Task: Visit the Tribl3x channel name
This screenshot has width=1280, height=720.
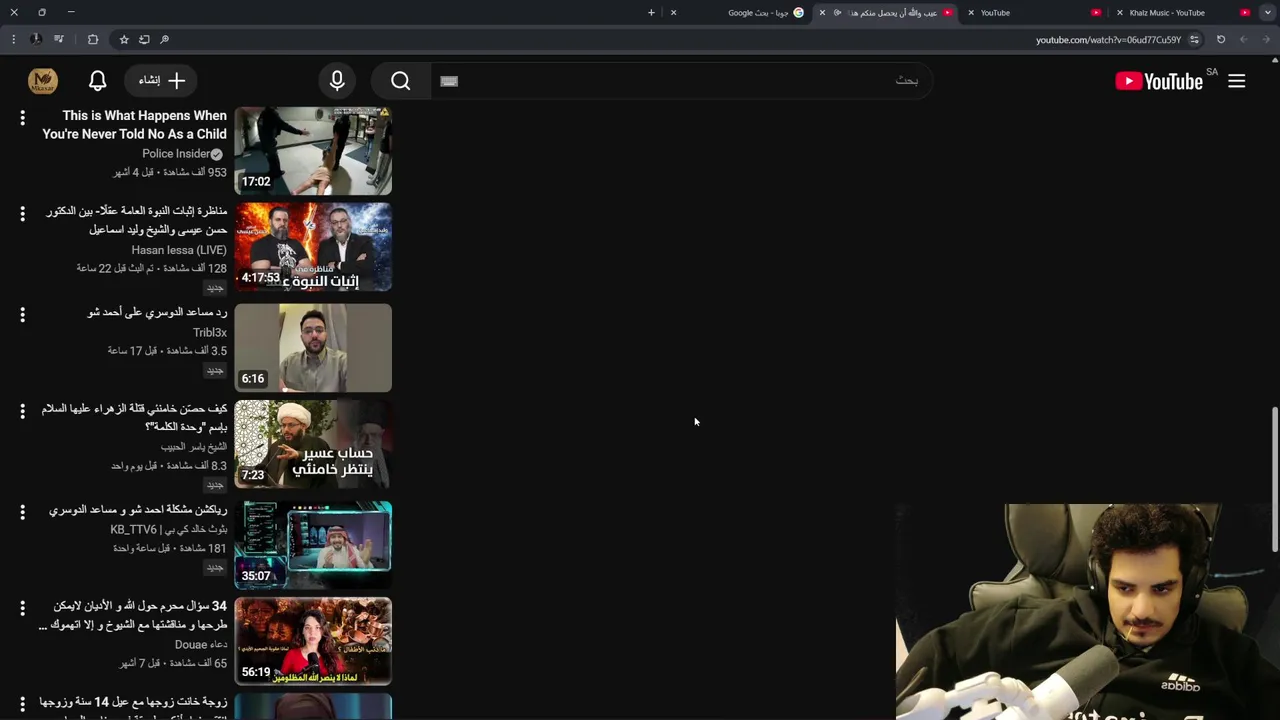Action: coord(210,332)
